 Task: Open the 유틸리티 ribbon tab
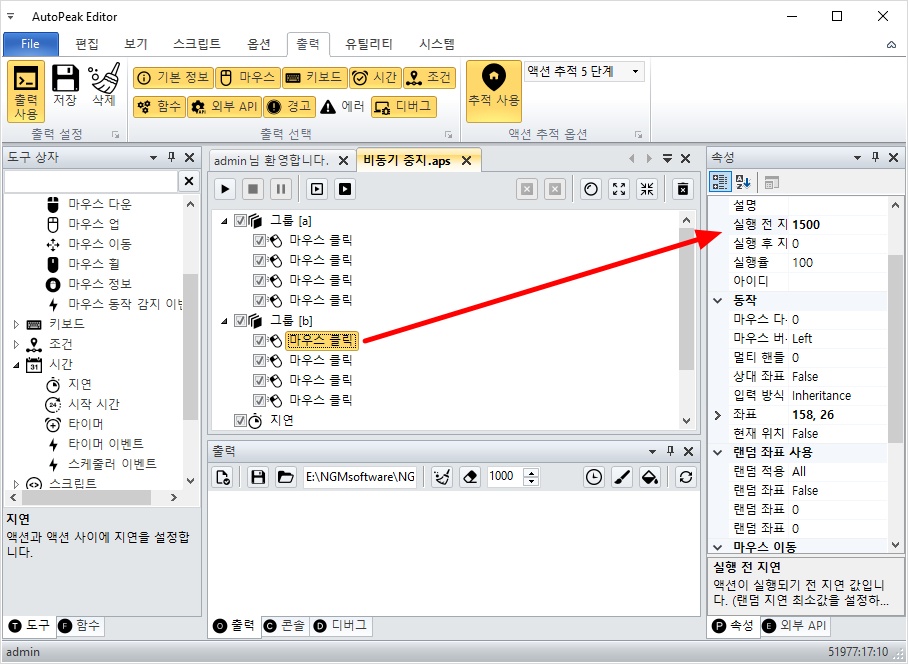(x=368, y=44)
